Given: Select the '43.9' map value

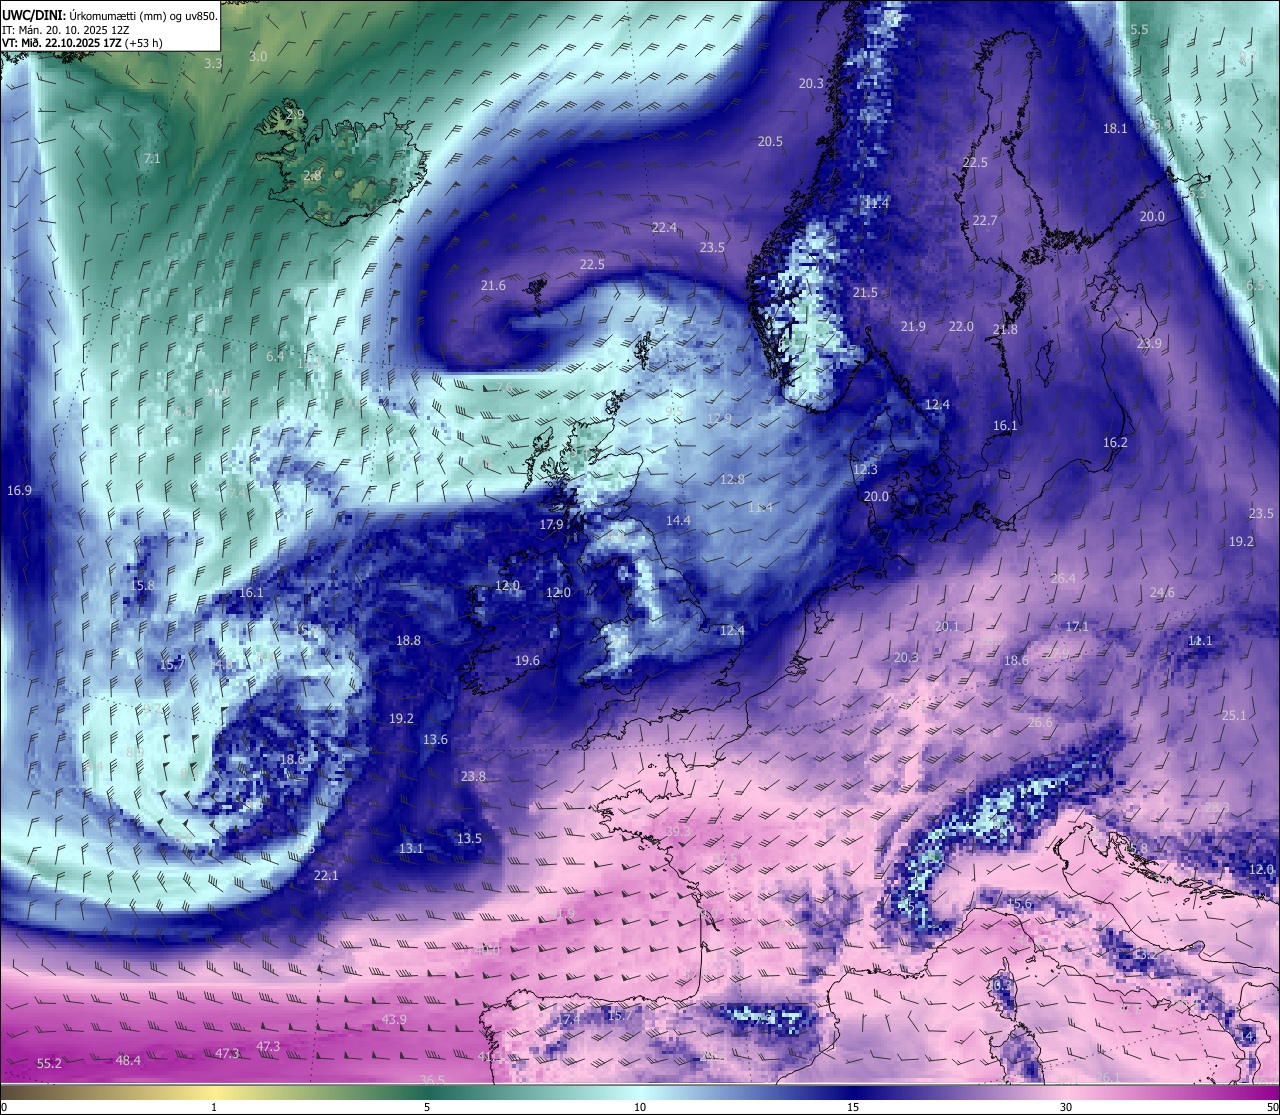Looking at the screenshot, I should coord(394,1020).
